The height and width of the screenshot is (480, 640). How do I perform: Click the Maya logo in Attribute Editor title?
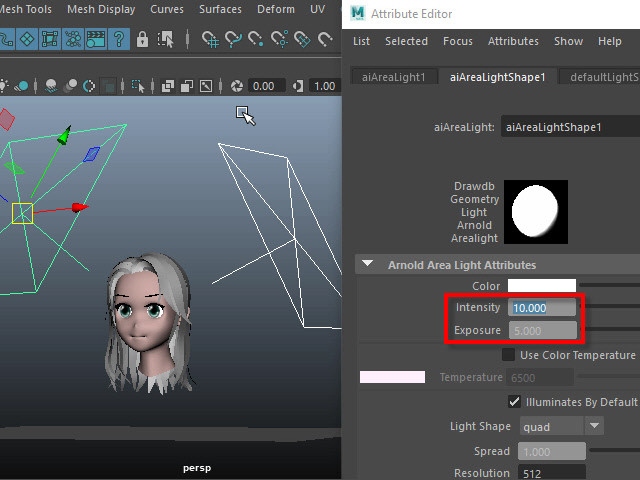click(357, 14)
